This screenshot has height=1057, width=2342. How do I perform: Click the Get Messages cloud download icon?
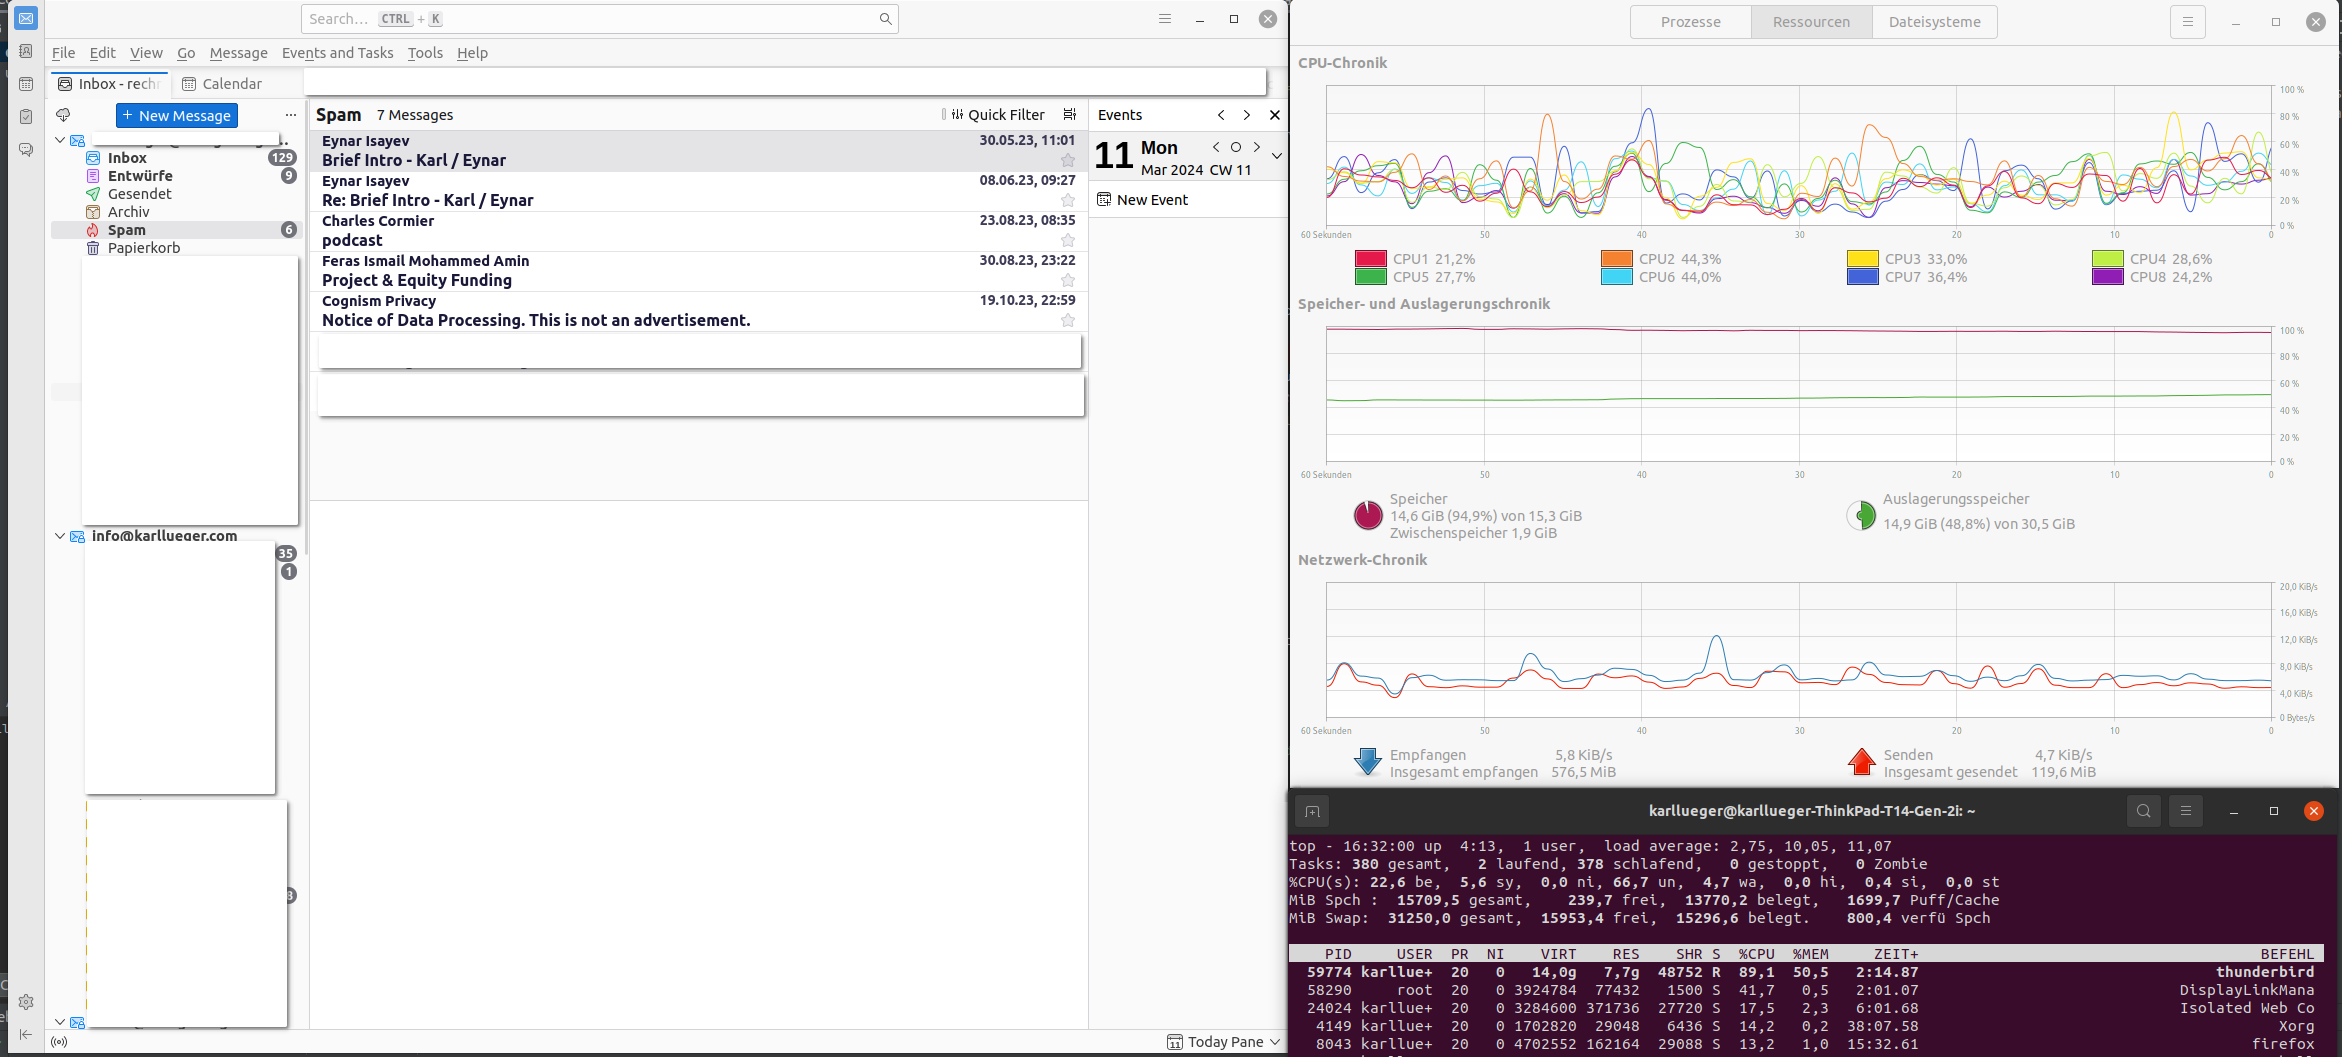pos(63,115)
